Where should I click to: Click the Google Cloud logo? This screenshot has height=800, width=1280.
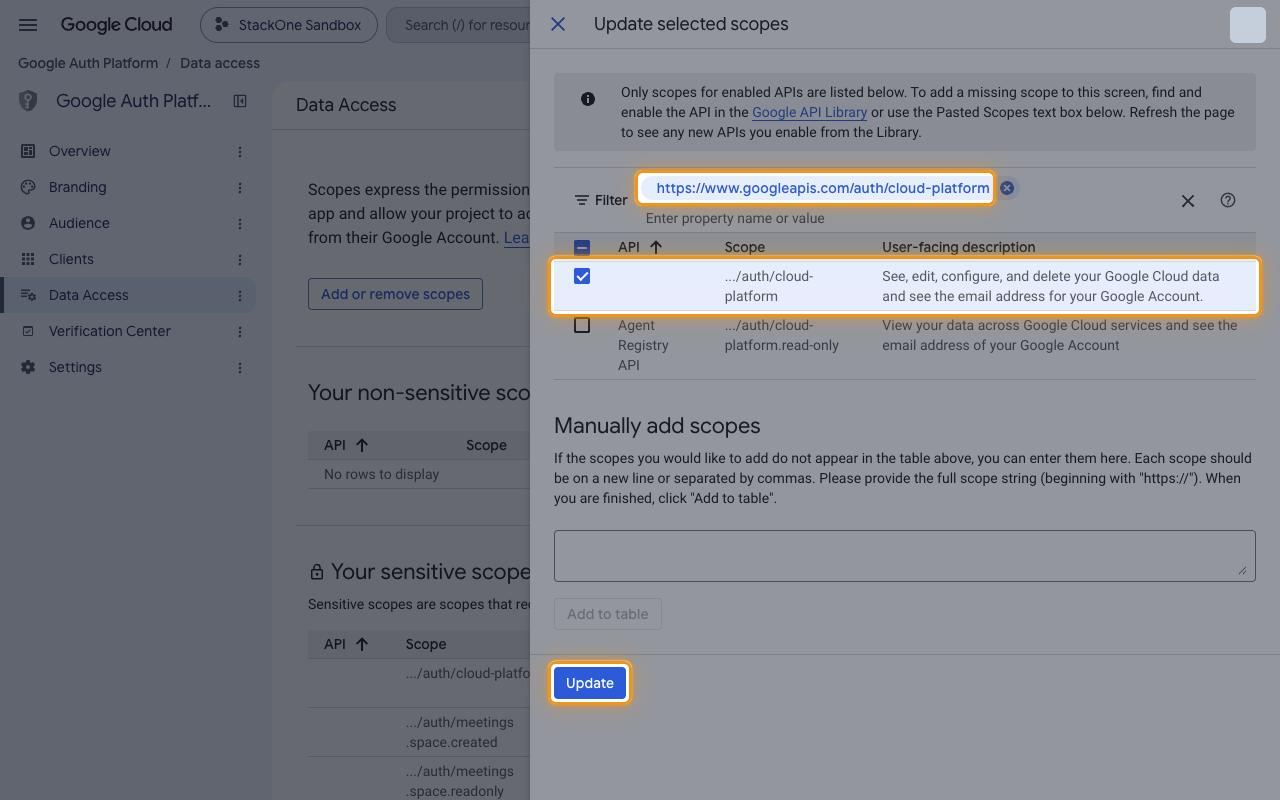click(x=116, y=25)
